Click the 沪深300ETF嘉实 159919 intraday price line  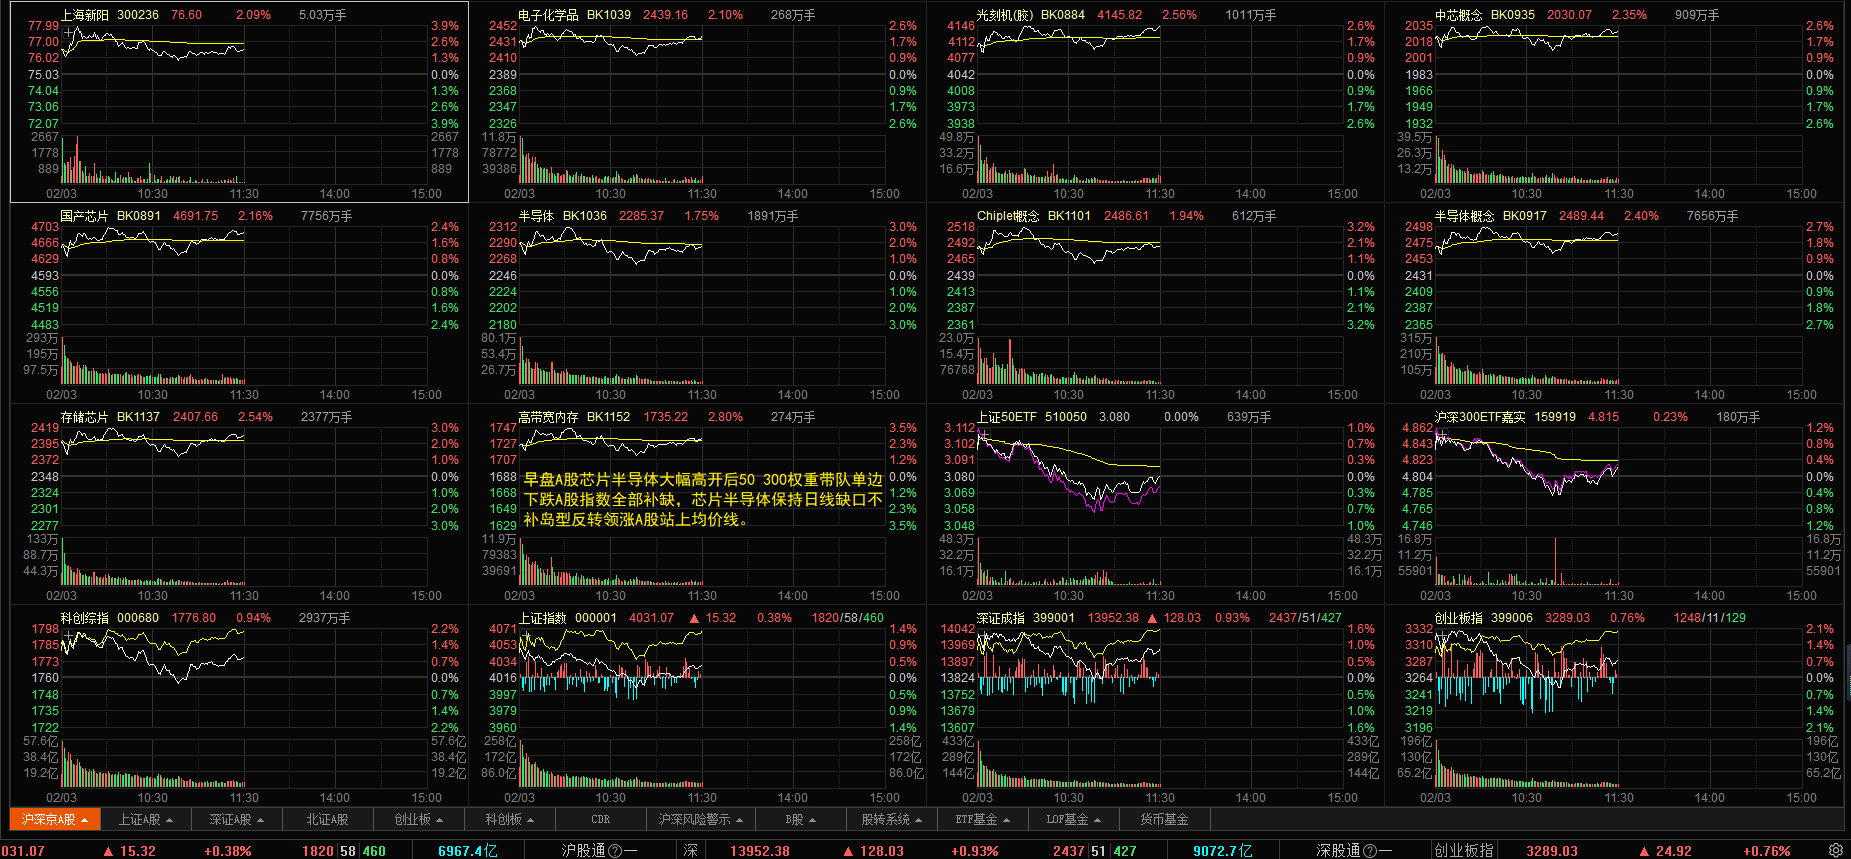coord(1527,463)
